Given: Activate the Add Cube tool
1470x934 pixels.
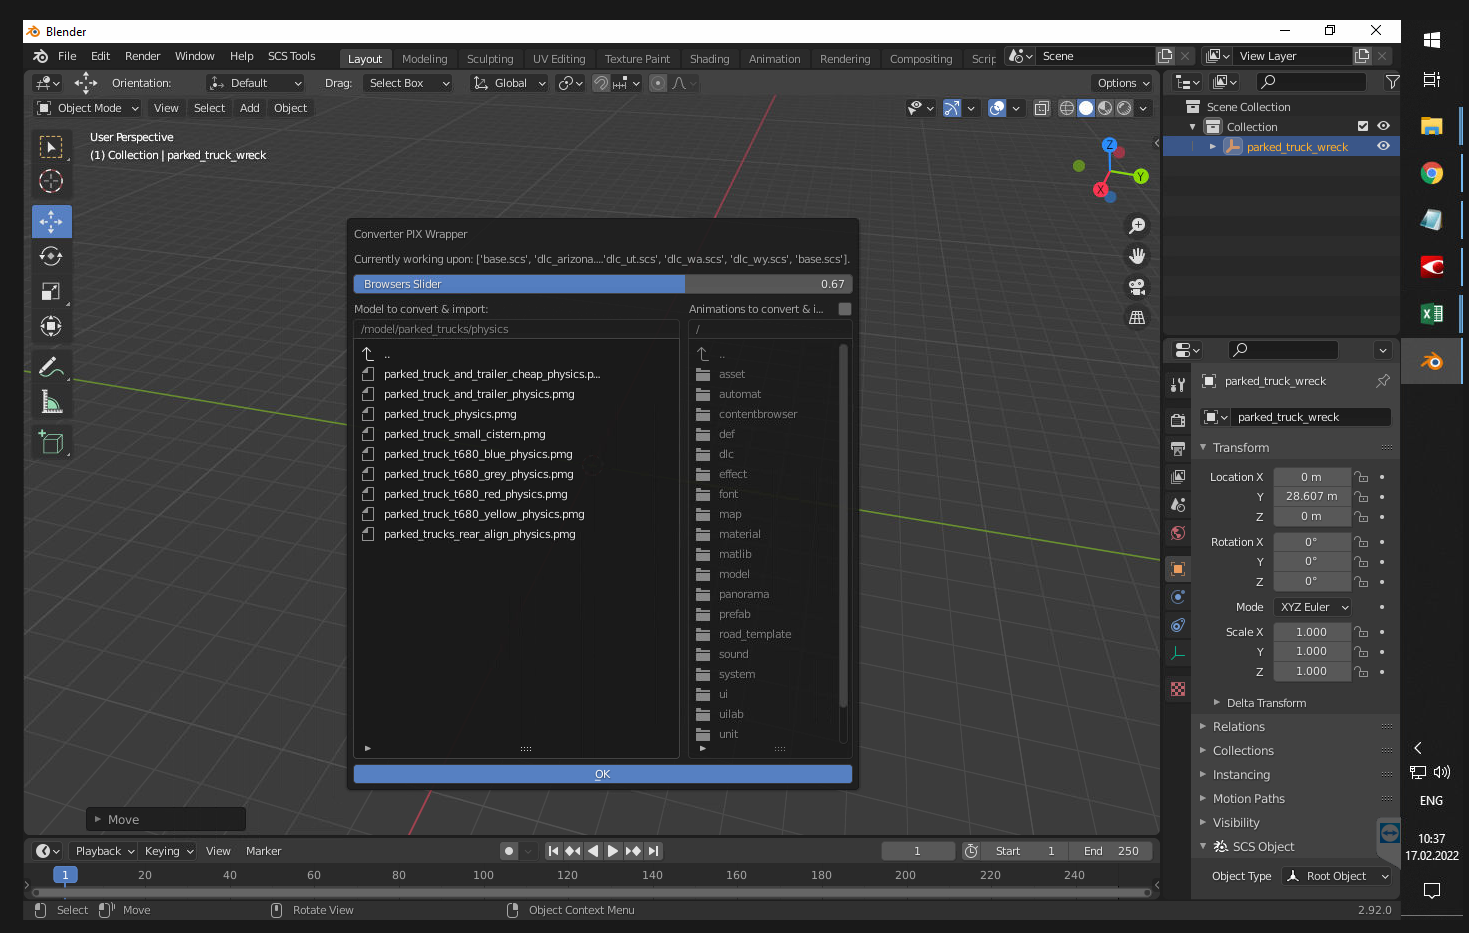Looking at the screenshot, I should (51, 441).
